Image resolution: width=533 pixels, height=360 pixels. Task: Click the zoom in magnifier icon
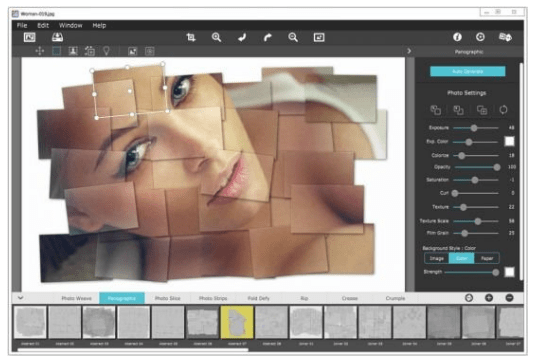click(x=217, y=37)
